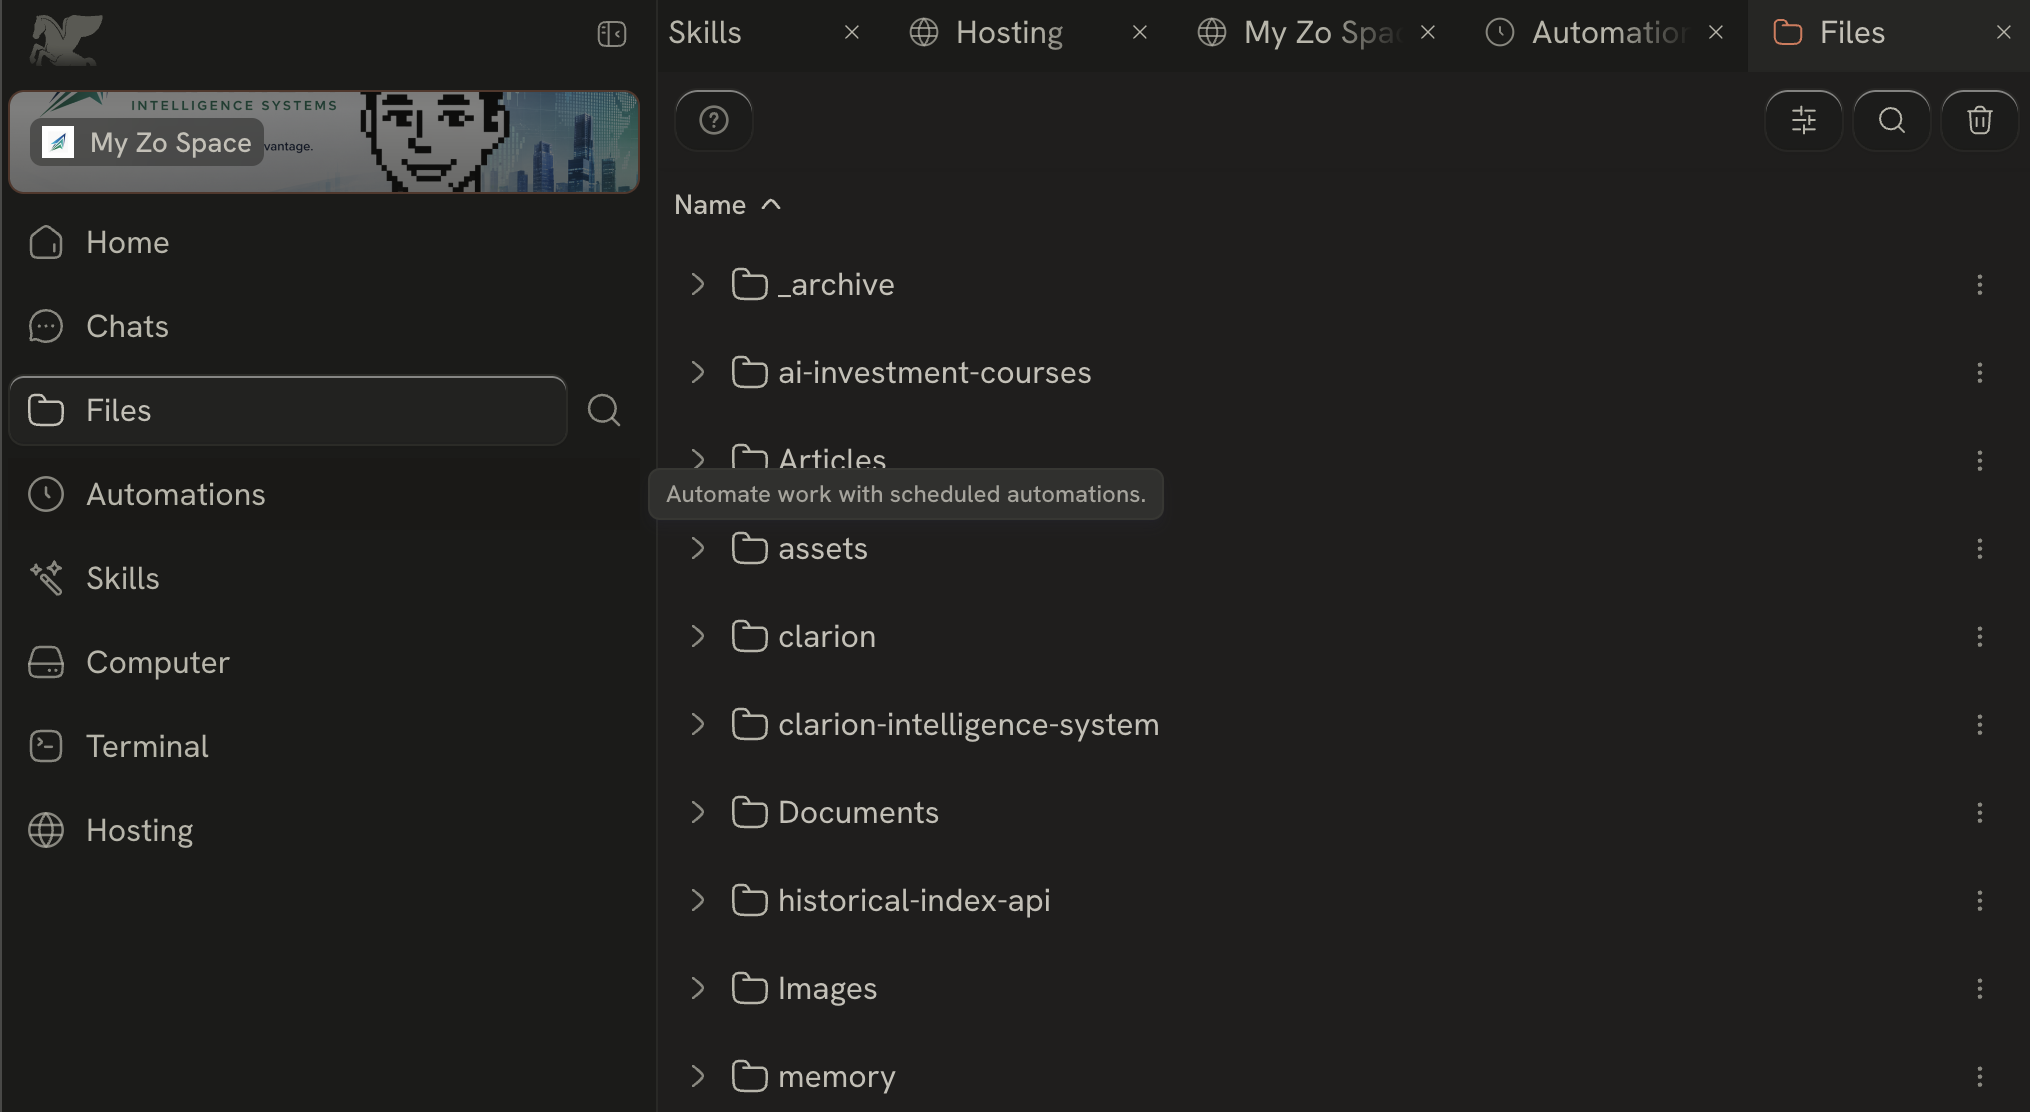Select the historical-index-api folder name
This screenshot has width=2030, height=1112.
tap(914, 901)
